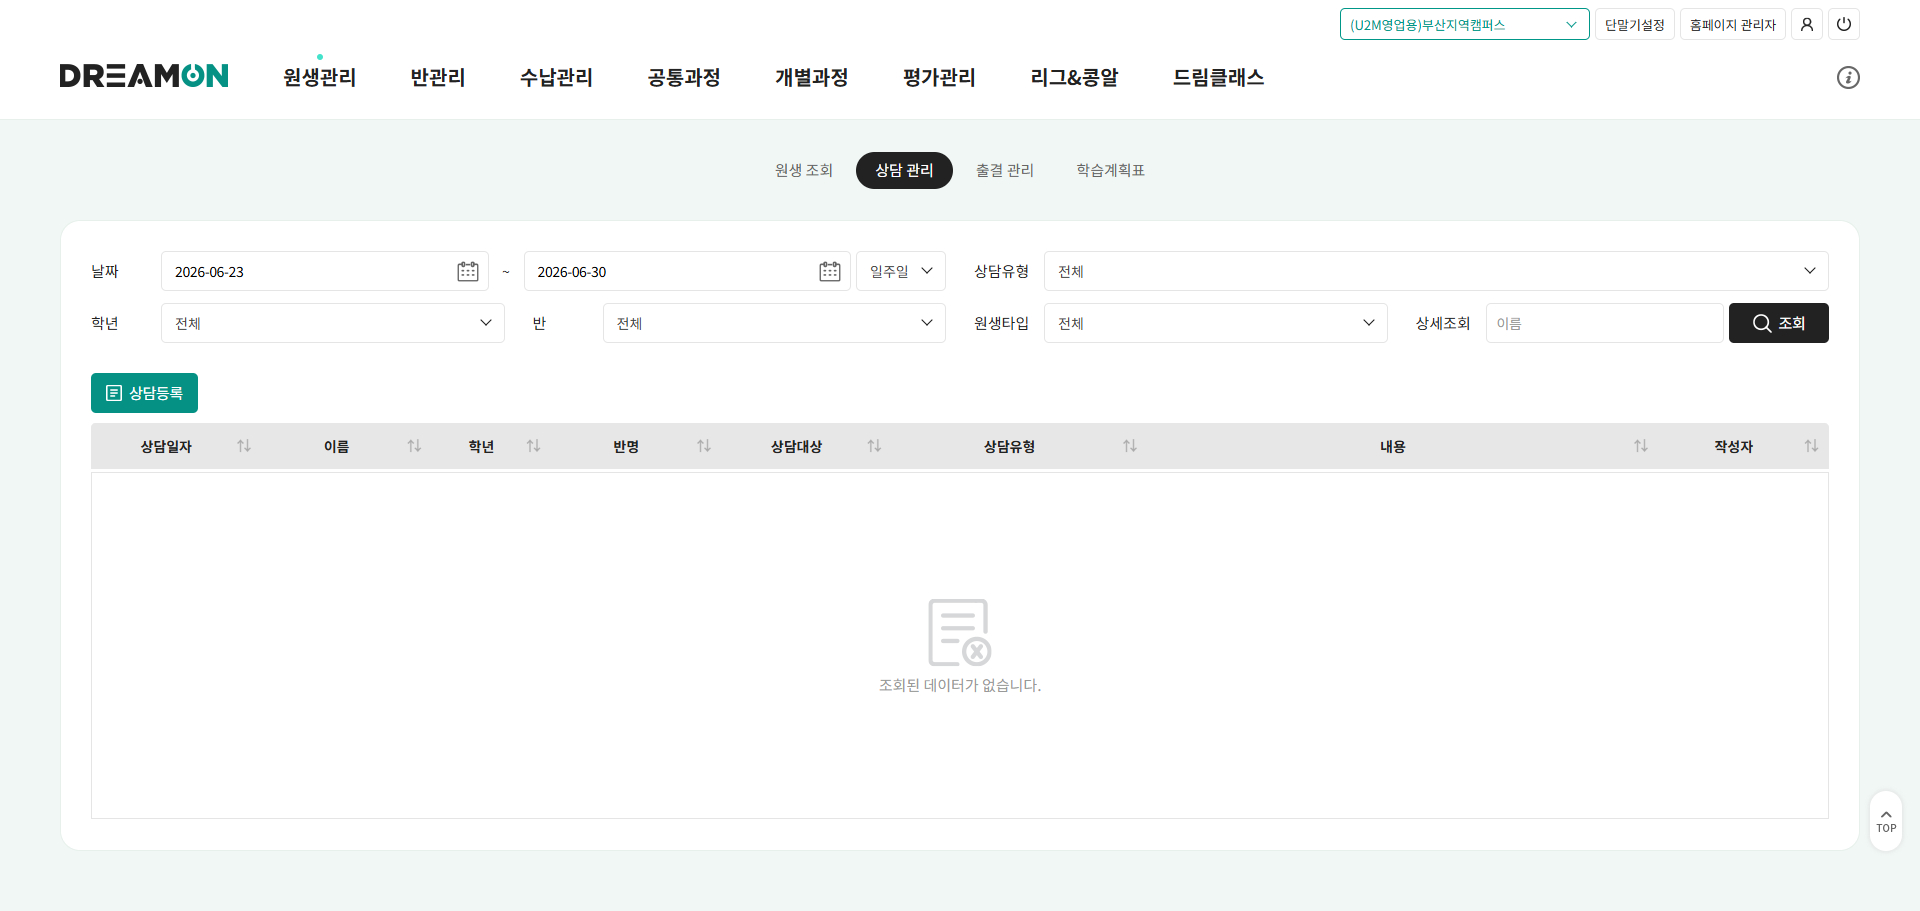
Task: Open the 일주일 period dropdown
Action: pos(900,271)
